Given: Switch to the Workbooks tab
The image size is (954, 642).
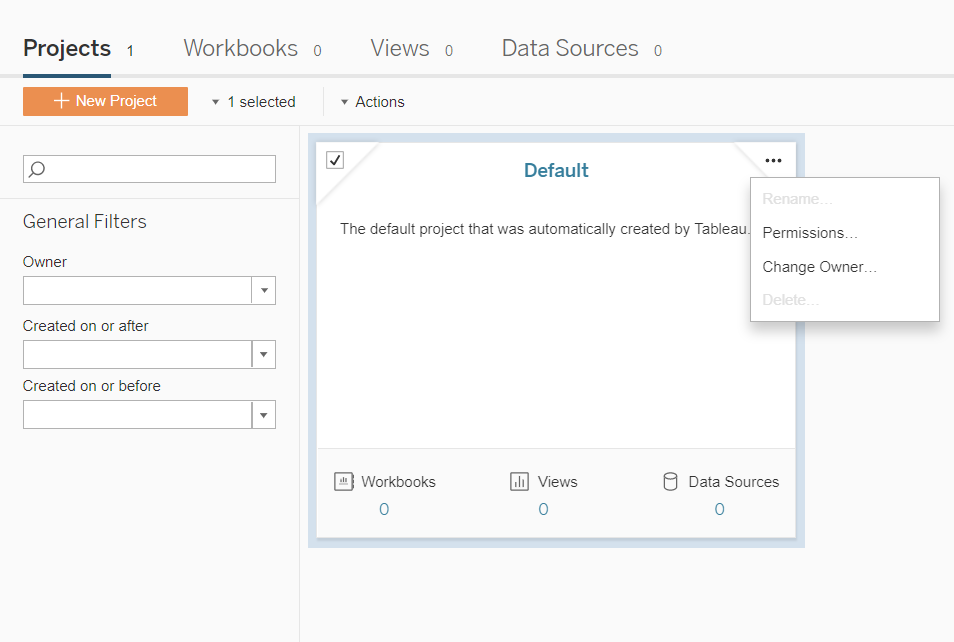Looking at the screenshot, I should [x=241, y=49].
